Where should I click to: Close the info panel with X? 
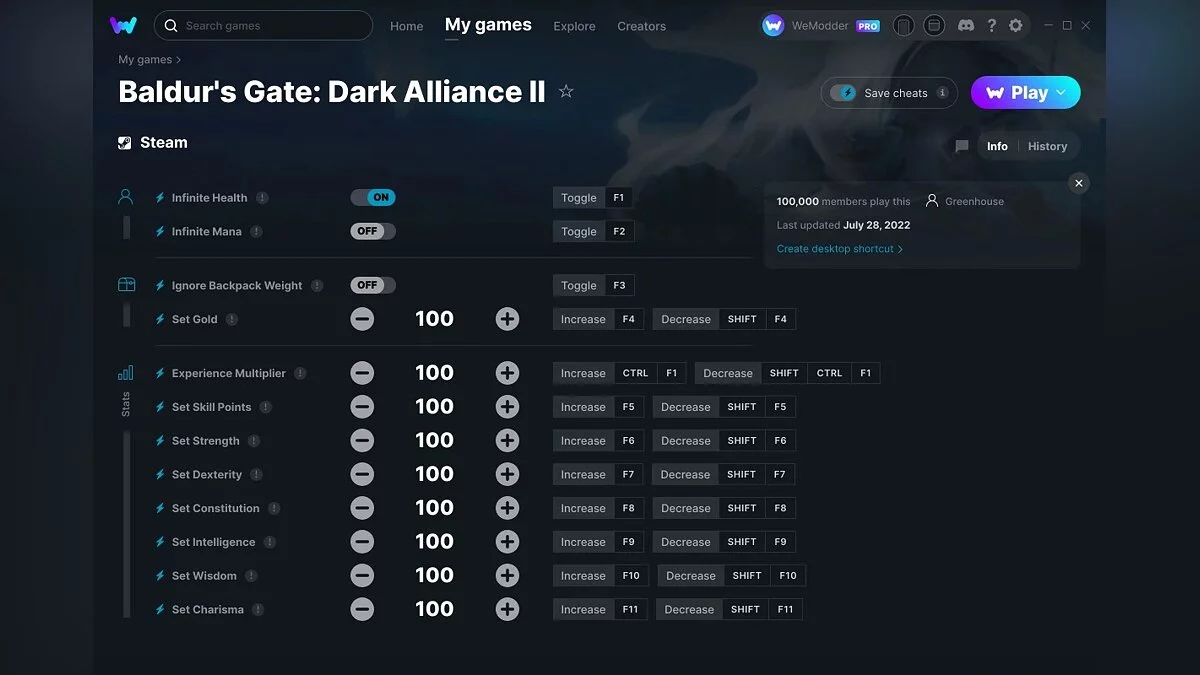(x=1078, y=183)
